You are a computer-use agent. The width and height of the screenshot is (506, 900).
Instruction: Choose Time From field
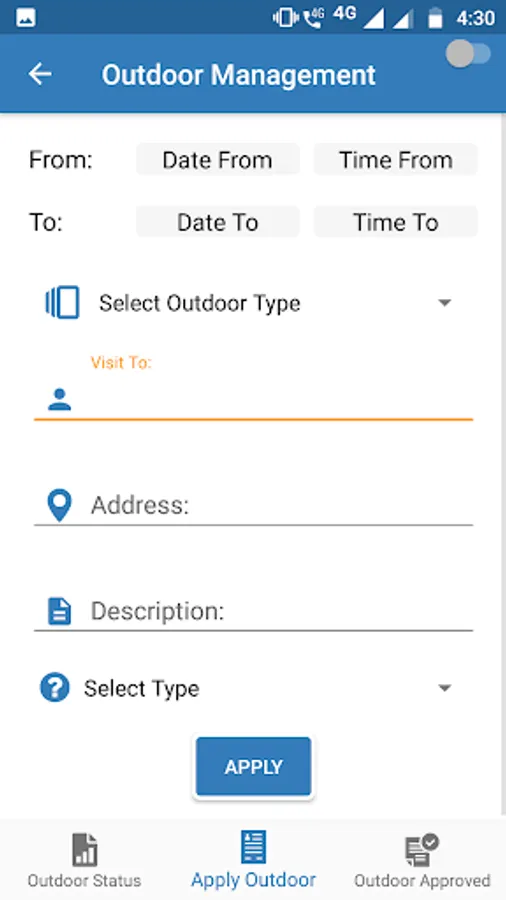(396, 160)
